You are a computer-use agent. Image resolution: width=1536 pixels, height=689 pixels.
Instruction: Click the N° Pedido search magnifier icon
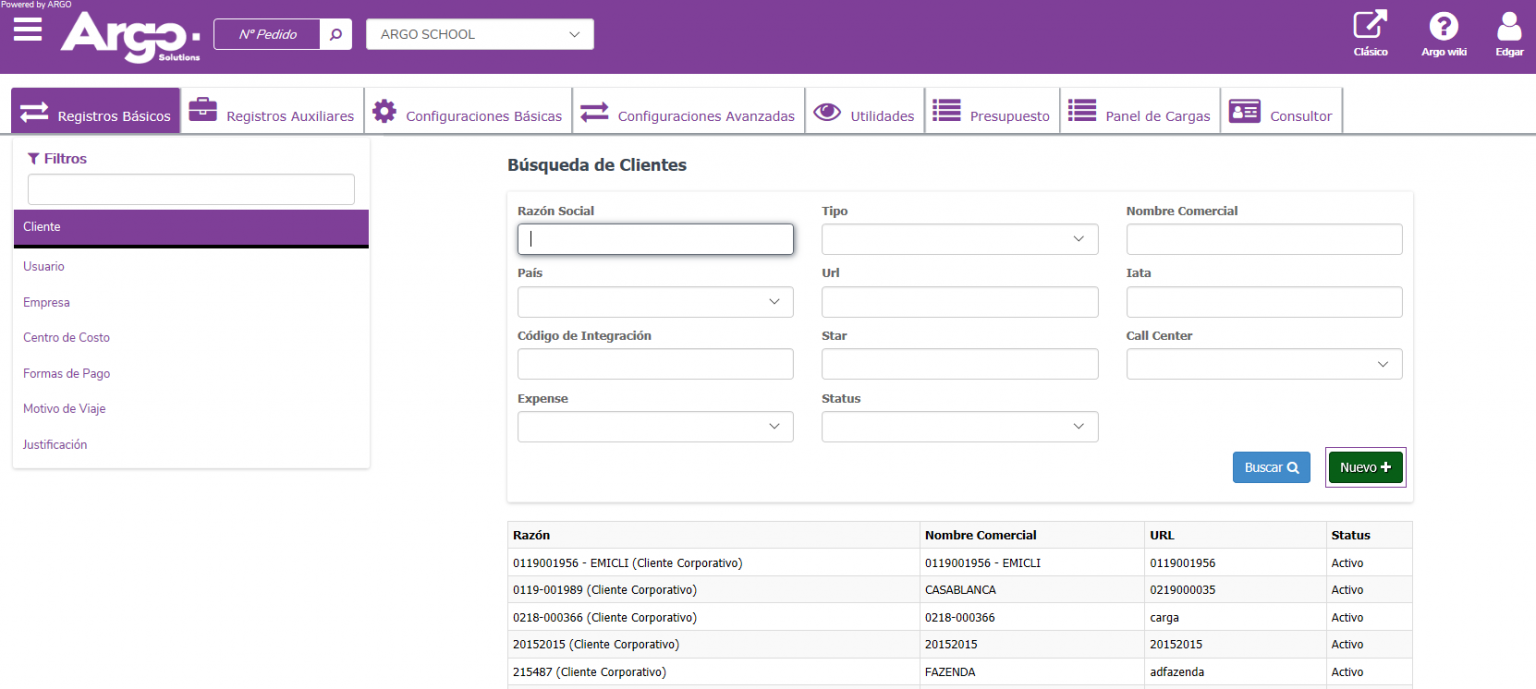(x=335, y=33)
